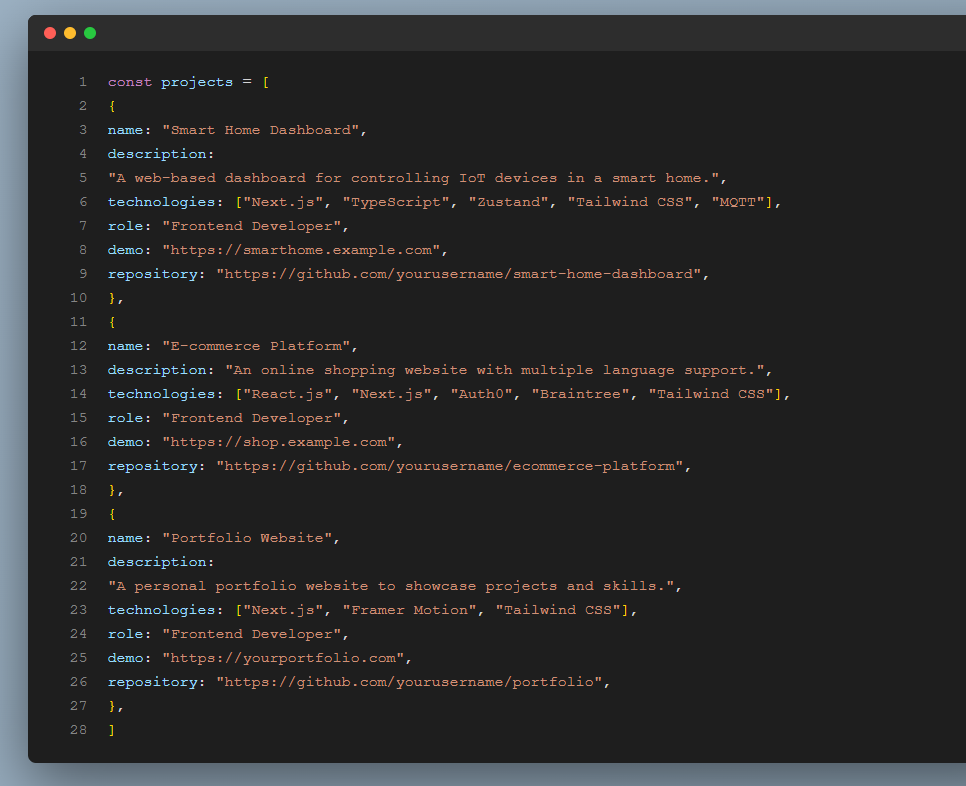966x786 pixels.
Task: Click the yellow minimize window dot
Action: [70, 33]
